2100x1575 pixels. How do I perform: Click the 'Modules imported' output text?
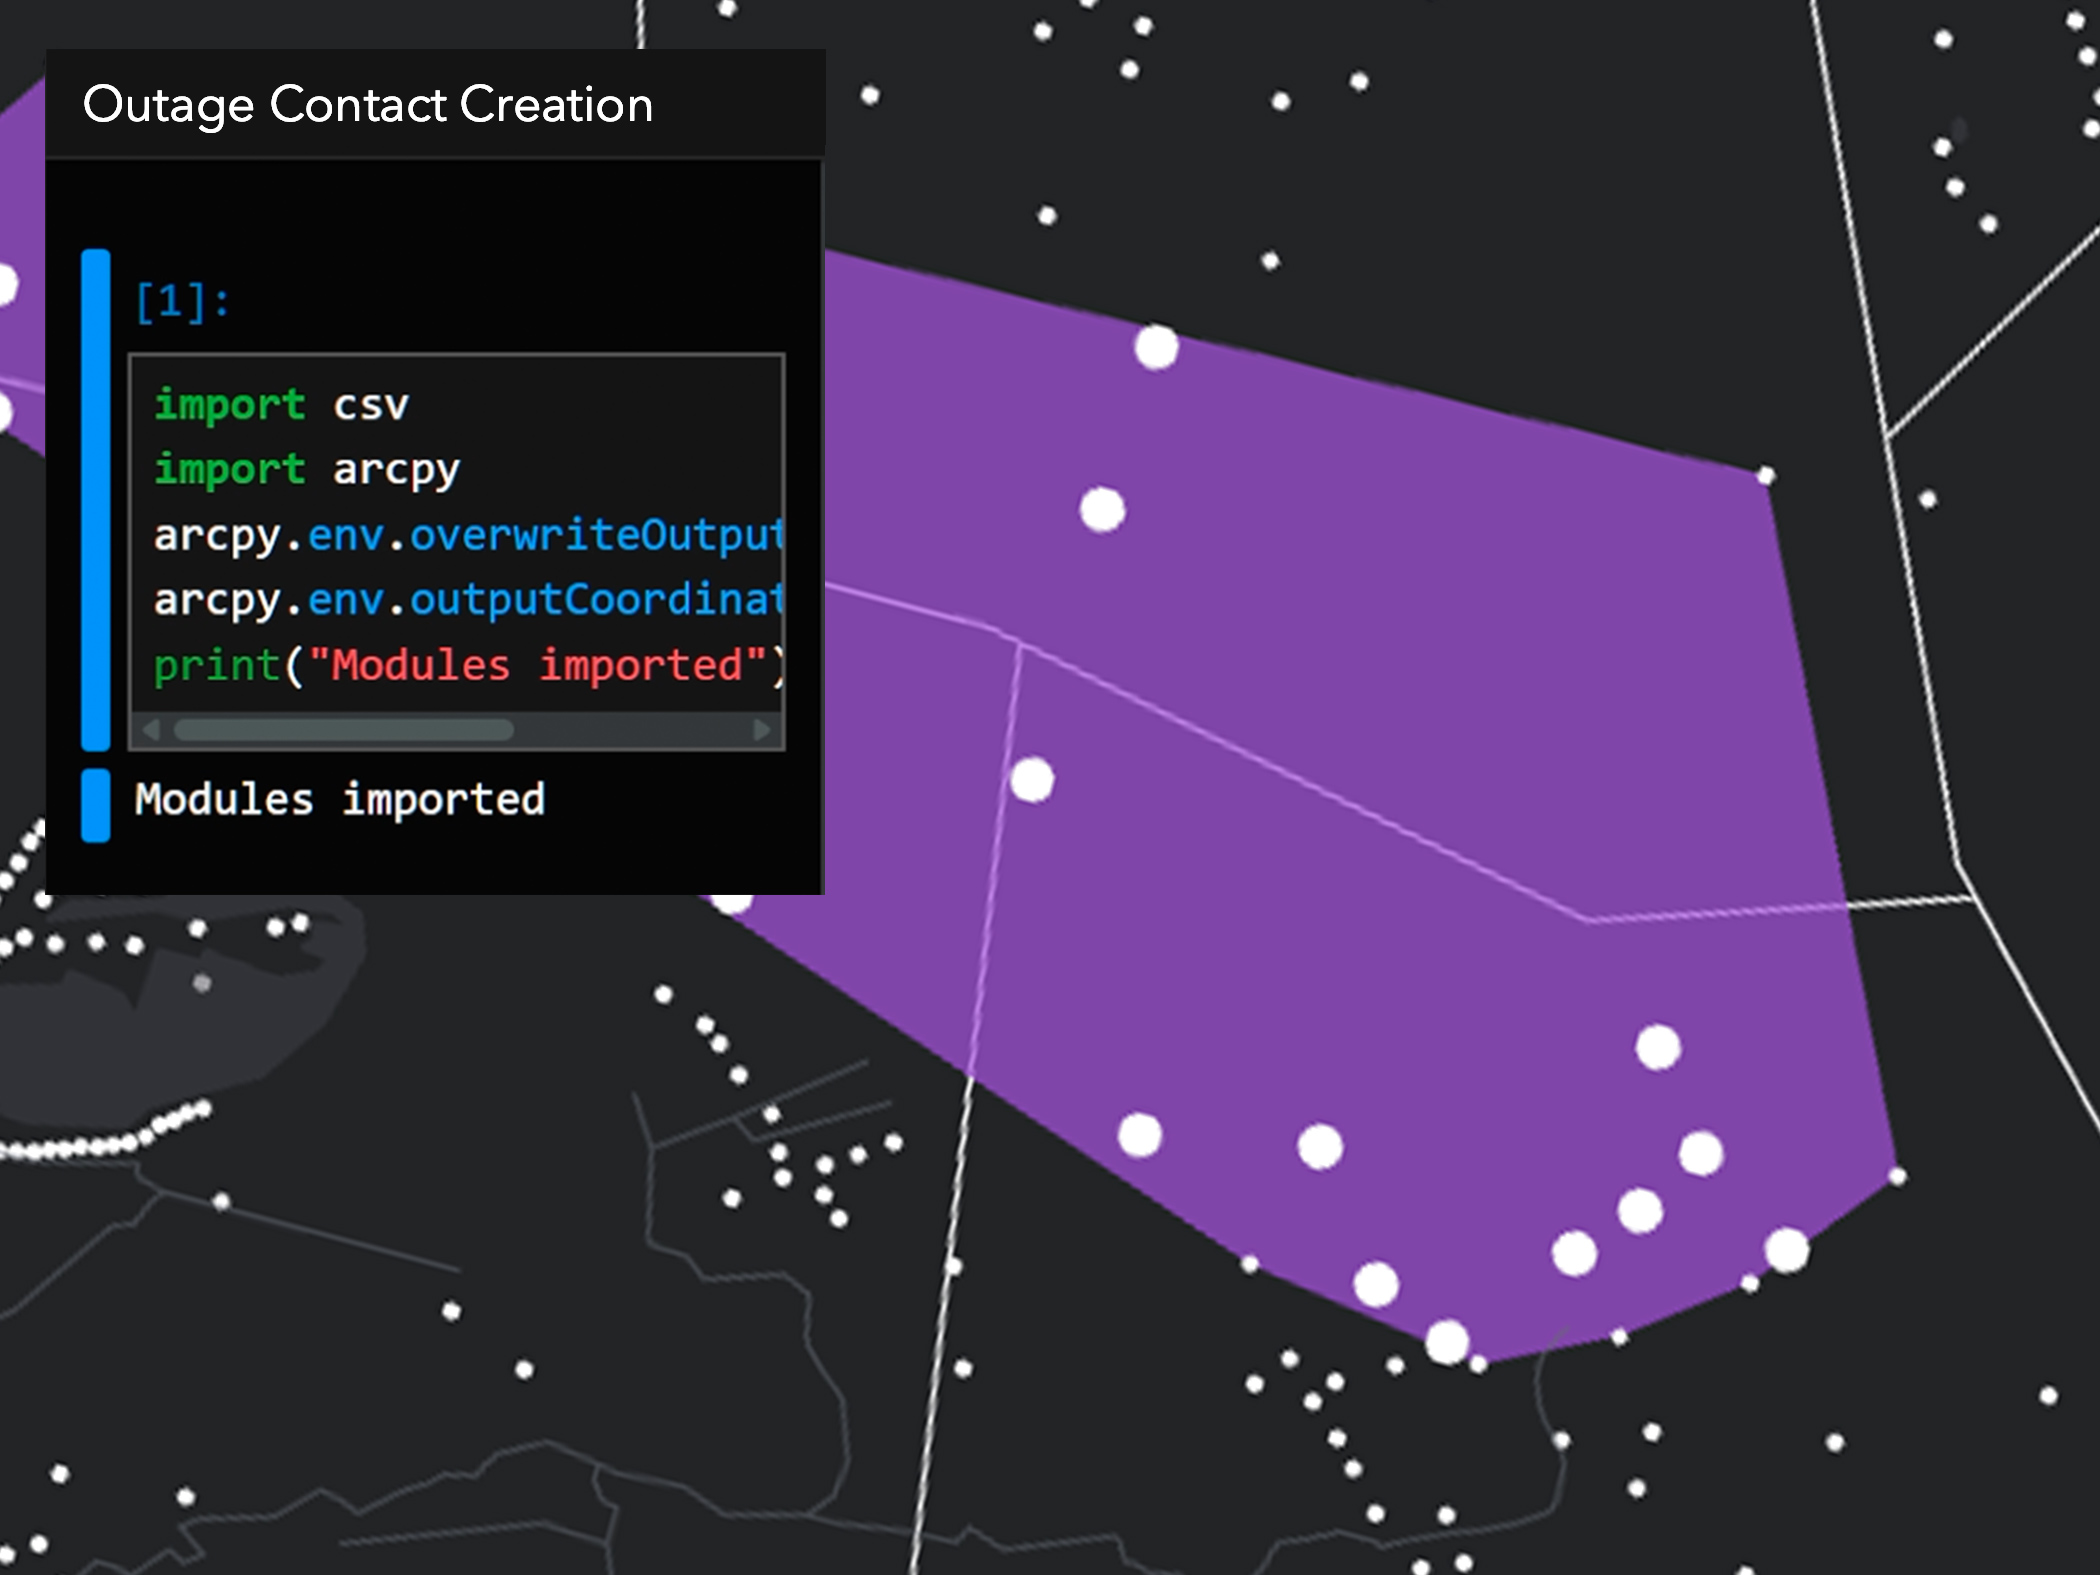(x=340, y=800)
